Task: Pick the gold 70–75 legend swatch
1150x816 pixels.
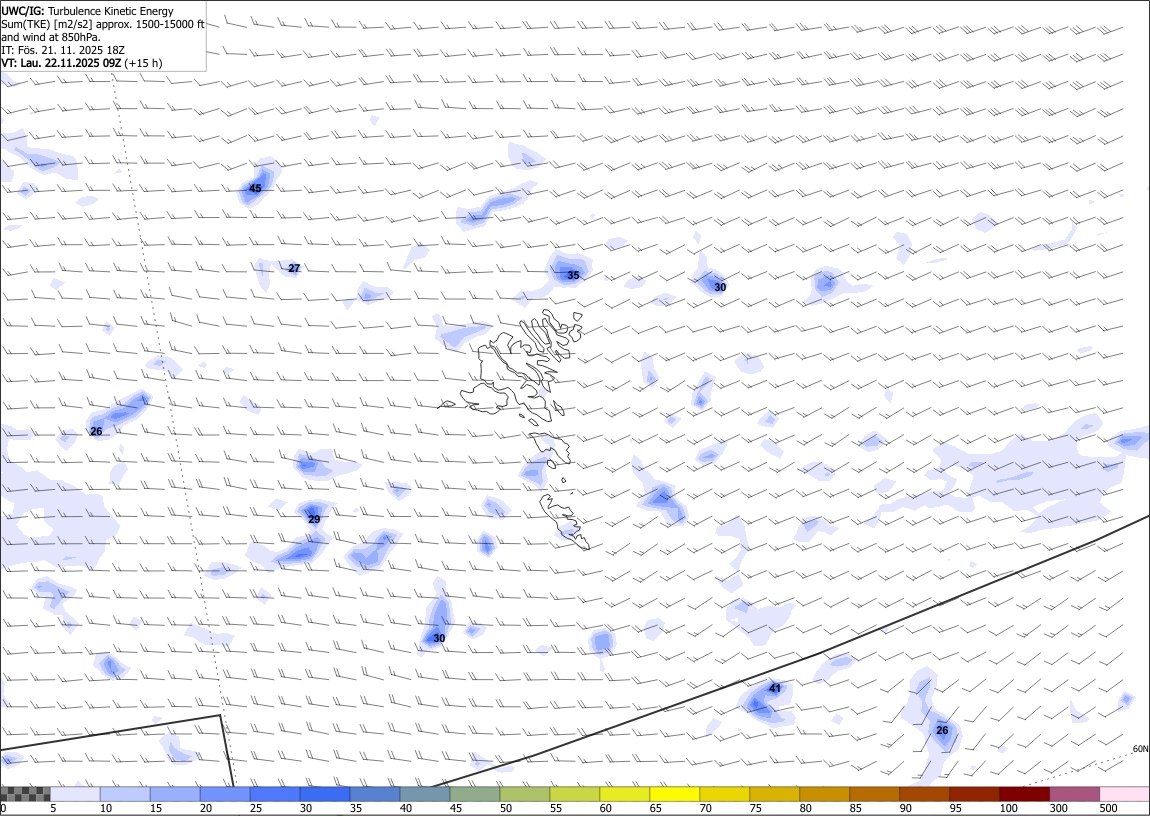Action: (725, 794)
